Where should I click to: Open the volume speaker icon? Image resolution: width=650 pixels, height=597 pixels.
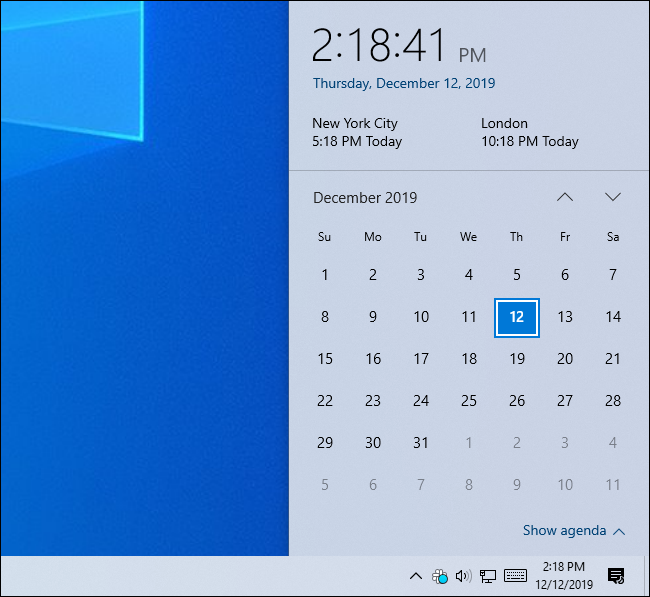pyautogui.click(x=463, y=576)
